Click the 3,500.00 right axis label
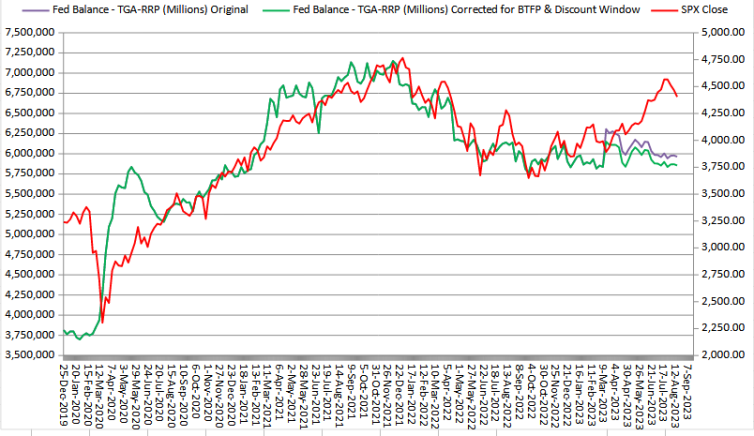 pos(723,194)
